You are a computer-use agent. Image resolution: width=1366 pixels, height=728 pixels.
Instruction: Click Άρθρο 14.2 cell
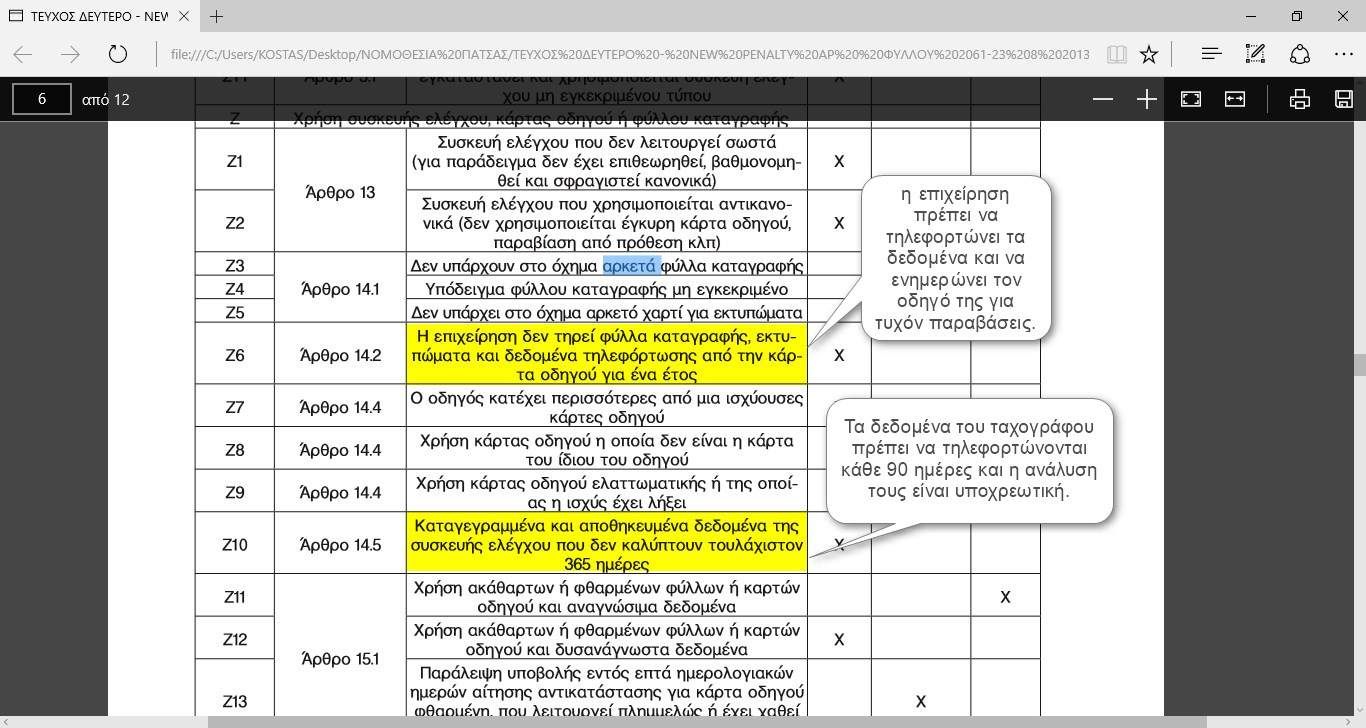tap(340, 354)
